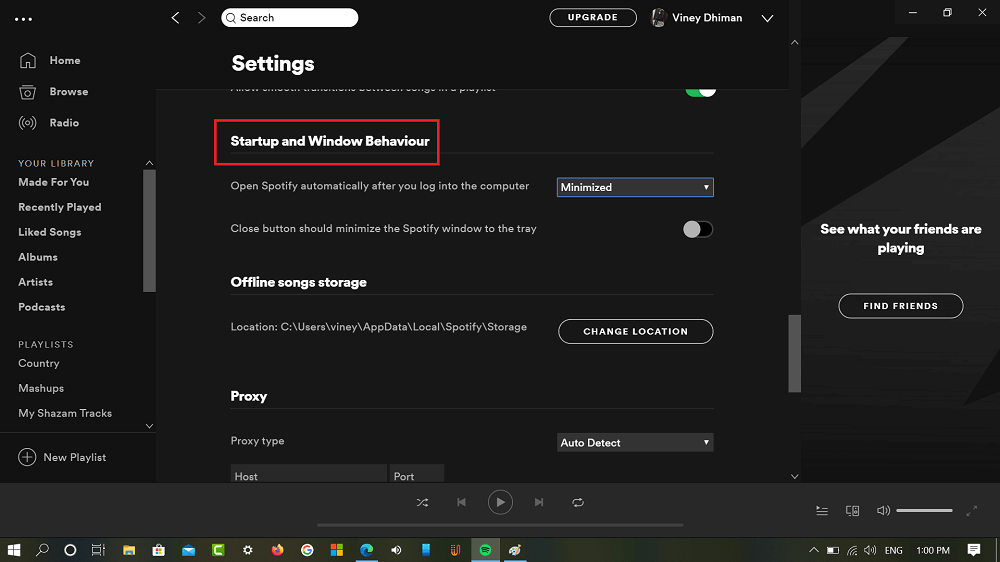Click Spotify icon in taskbar
This screenshot has width=1000, height=562.
(x=485, y=550)
